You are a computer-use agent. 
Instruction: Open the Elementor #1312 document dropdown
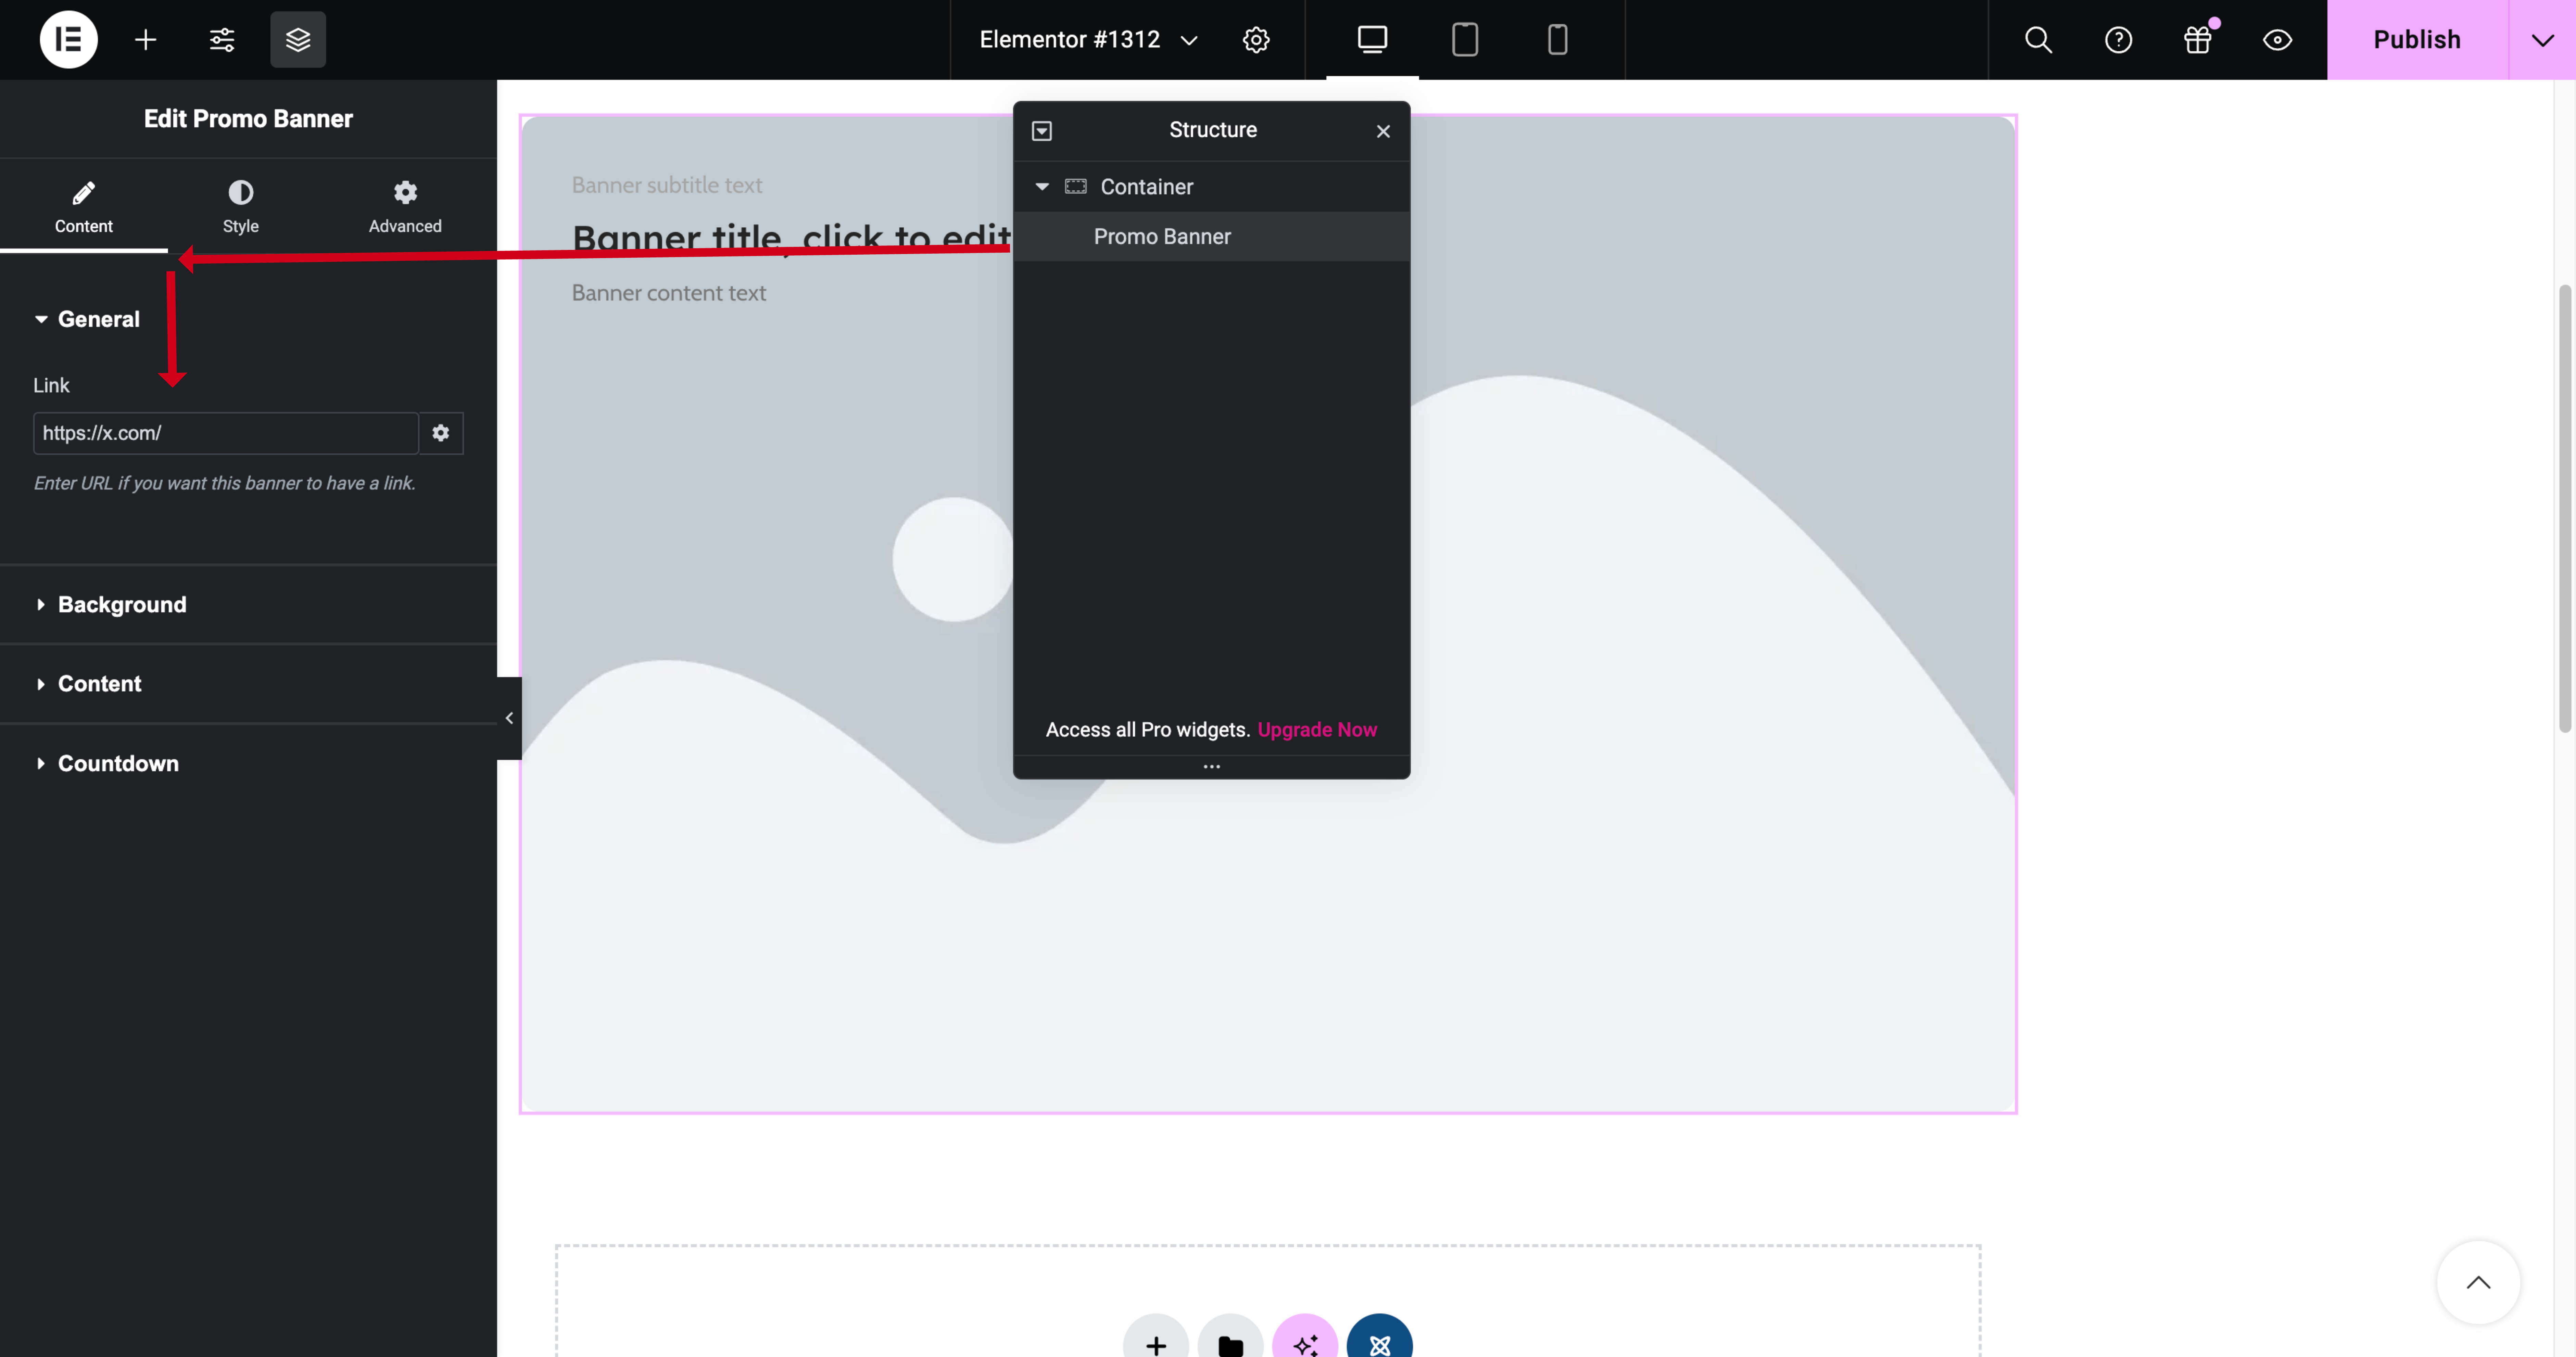(1089, 40)
